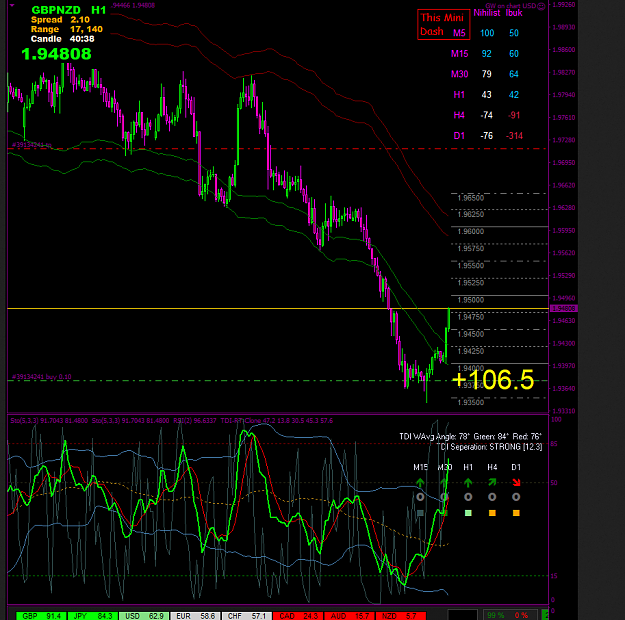
Task: Click the JPY 84.3 strength cell
Action: 93,616
